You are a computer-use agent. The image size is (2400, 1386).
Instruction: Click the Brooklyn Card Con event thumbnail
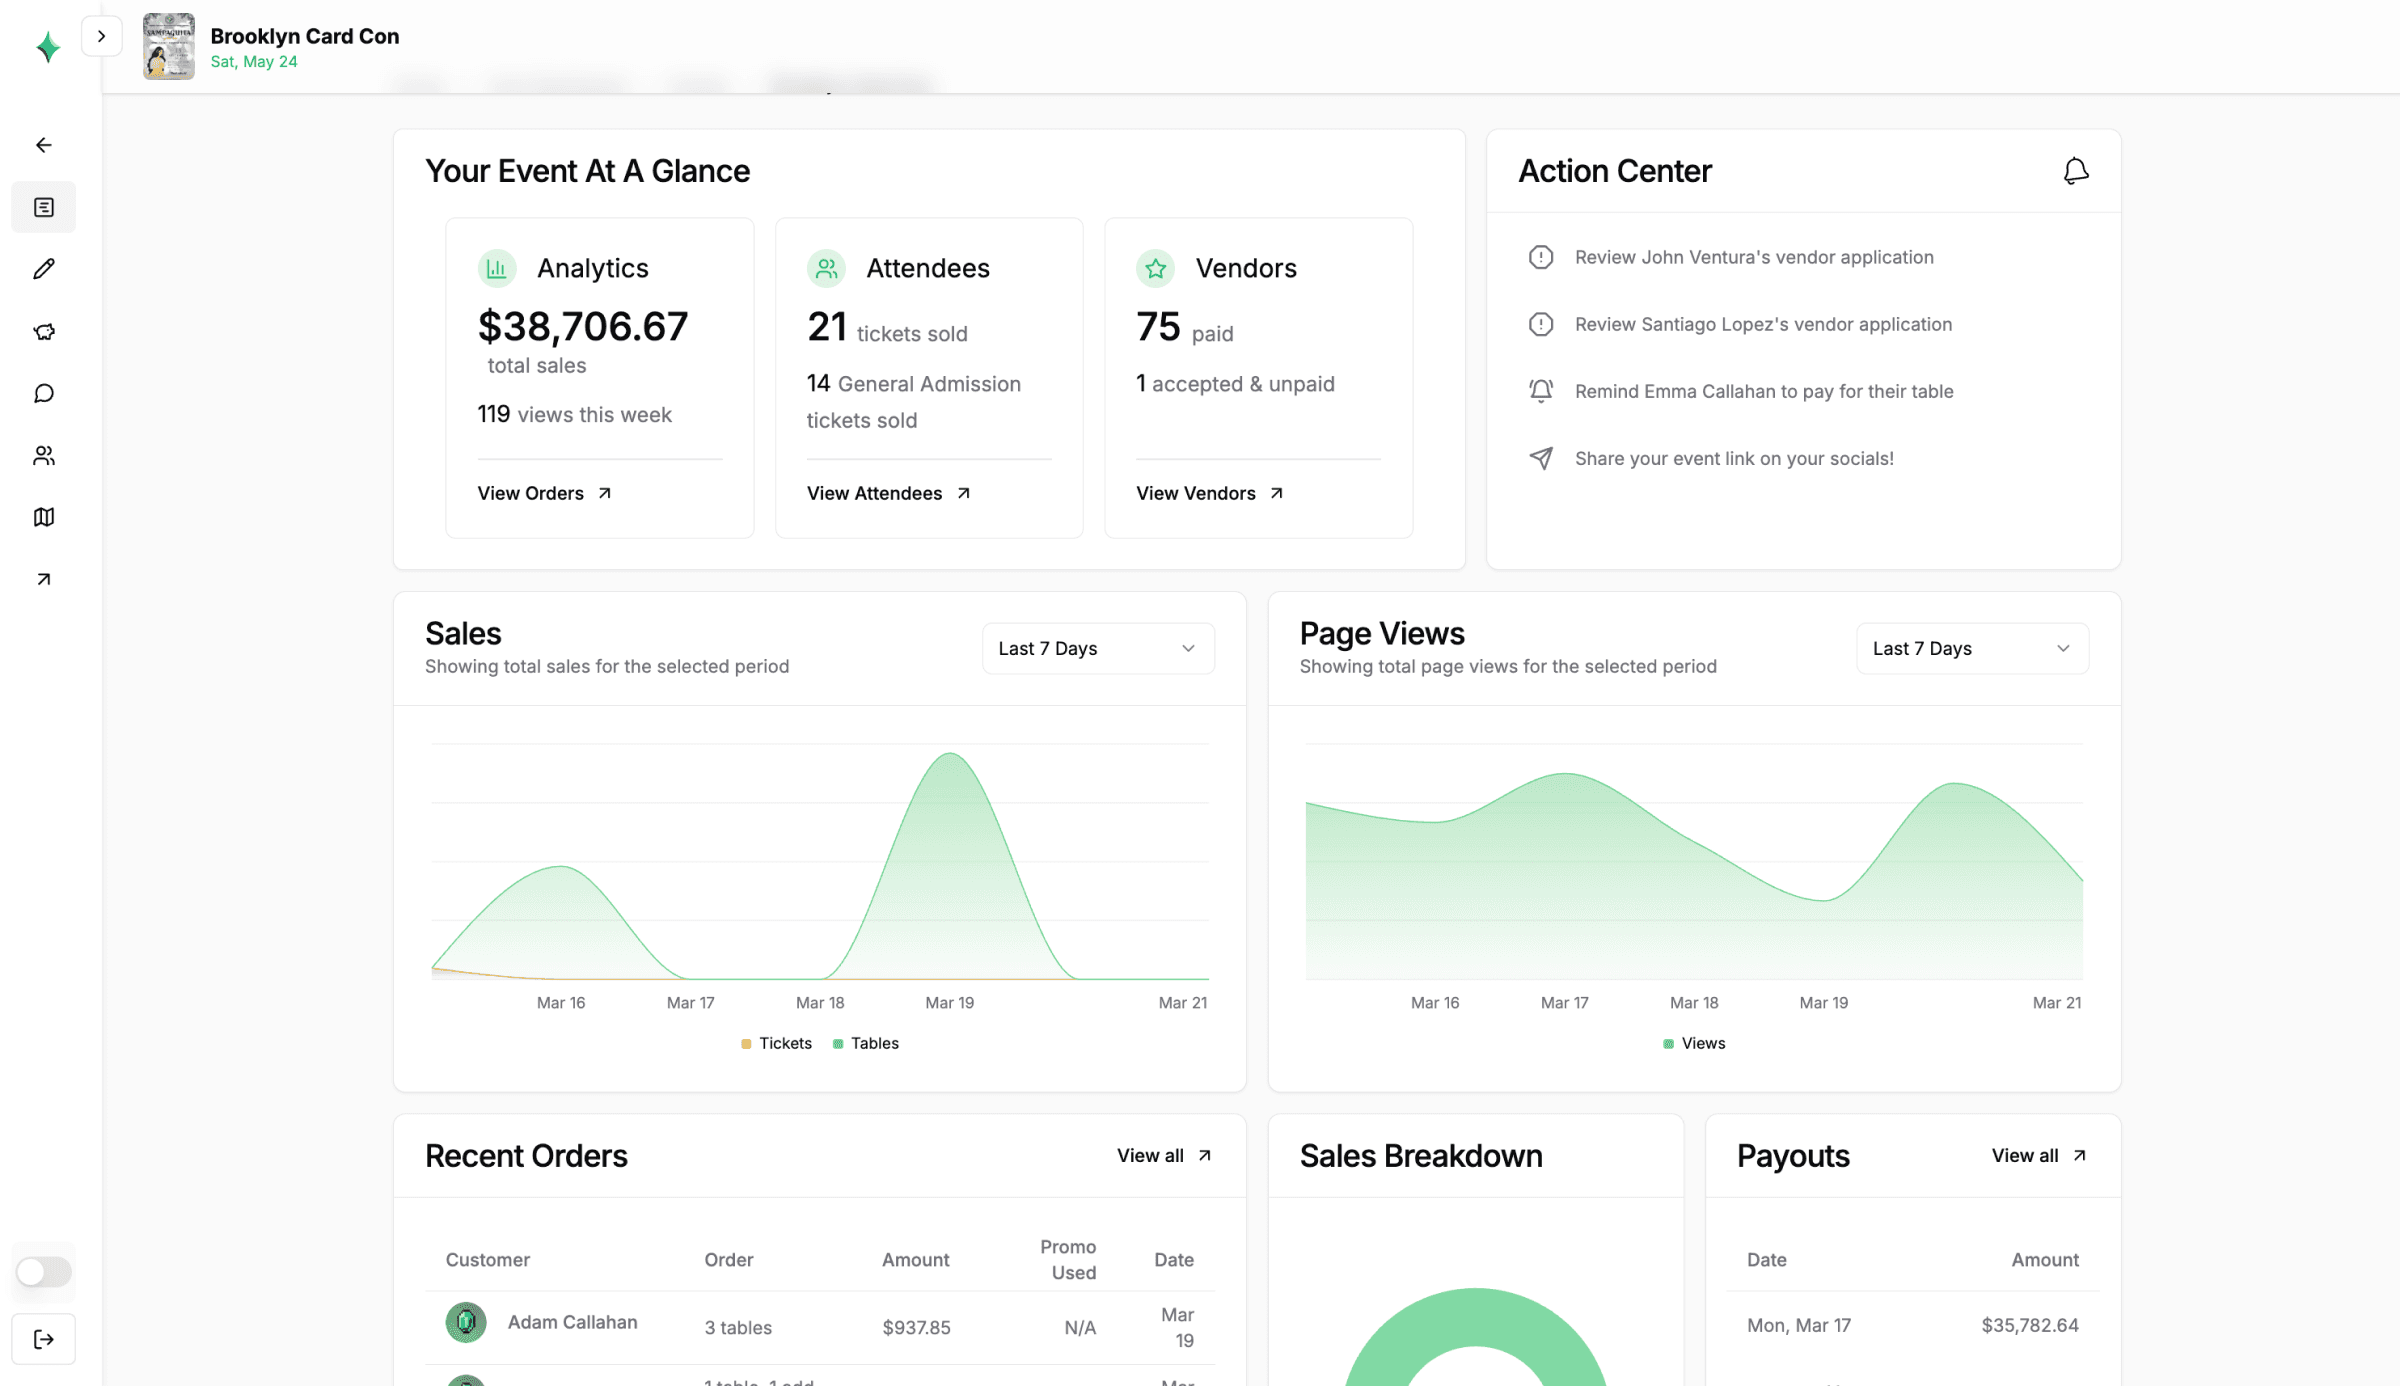click(168, 46)
